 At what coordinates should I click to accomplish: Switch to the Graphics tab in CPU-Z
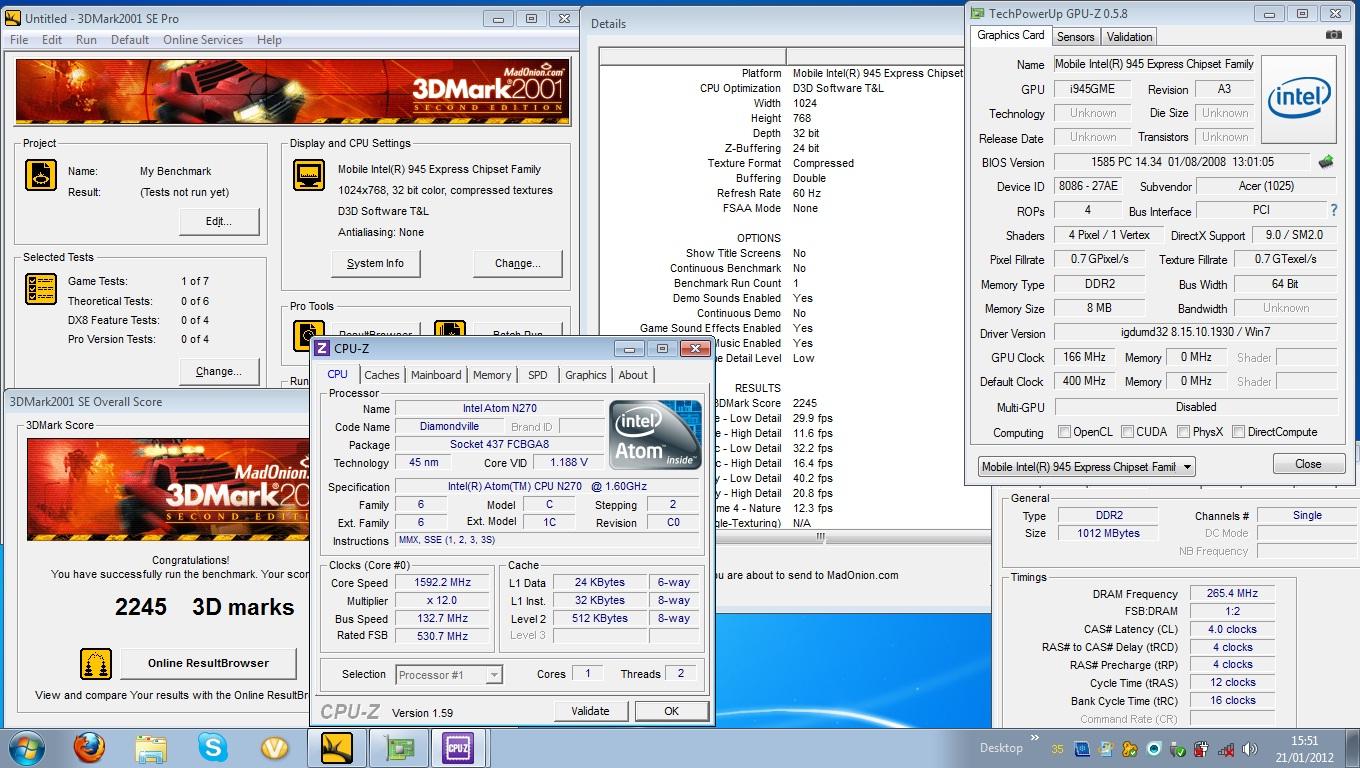coord(586,375)
